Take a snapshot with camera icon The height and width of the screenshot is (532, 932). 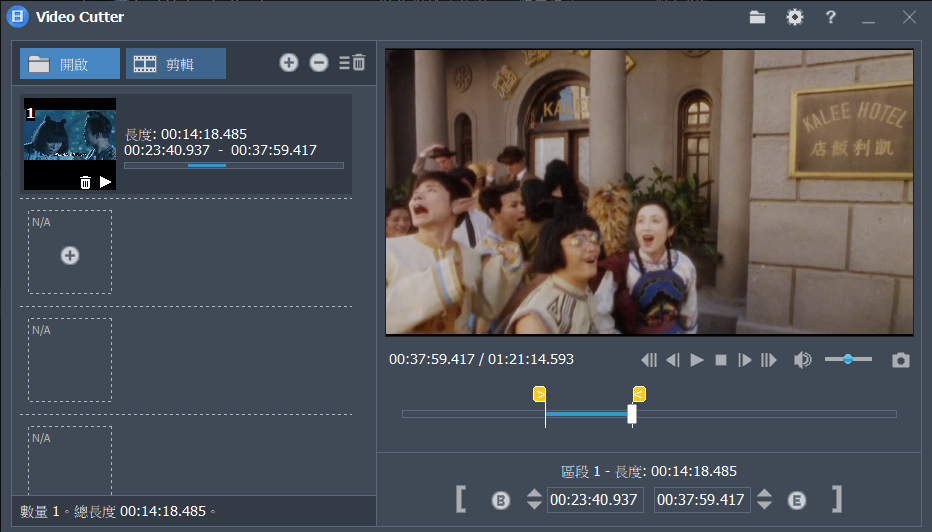pos(900,360)
